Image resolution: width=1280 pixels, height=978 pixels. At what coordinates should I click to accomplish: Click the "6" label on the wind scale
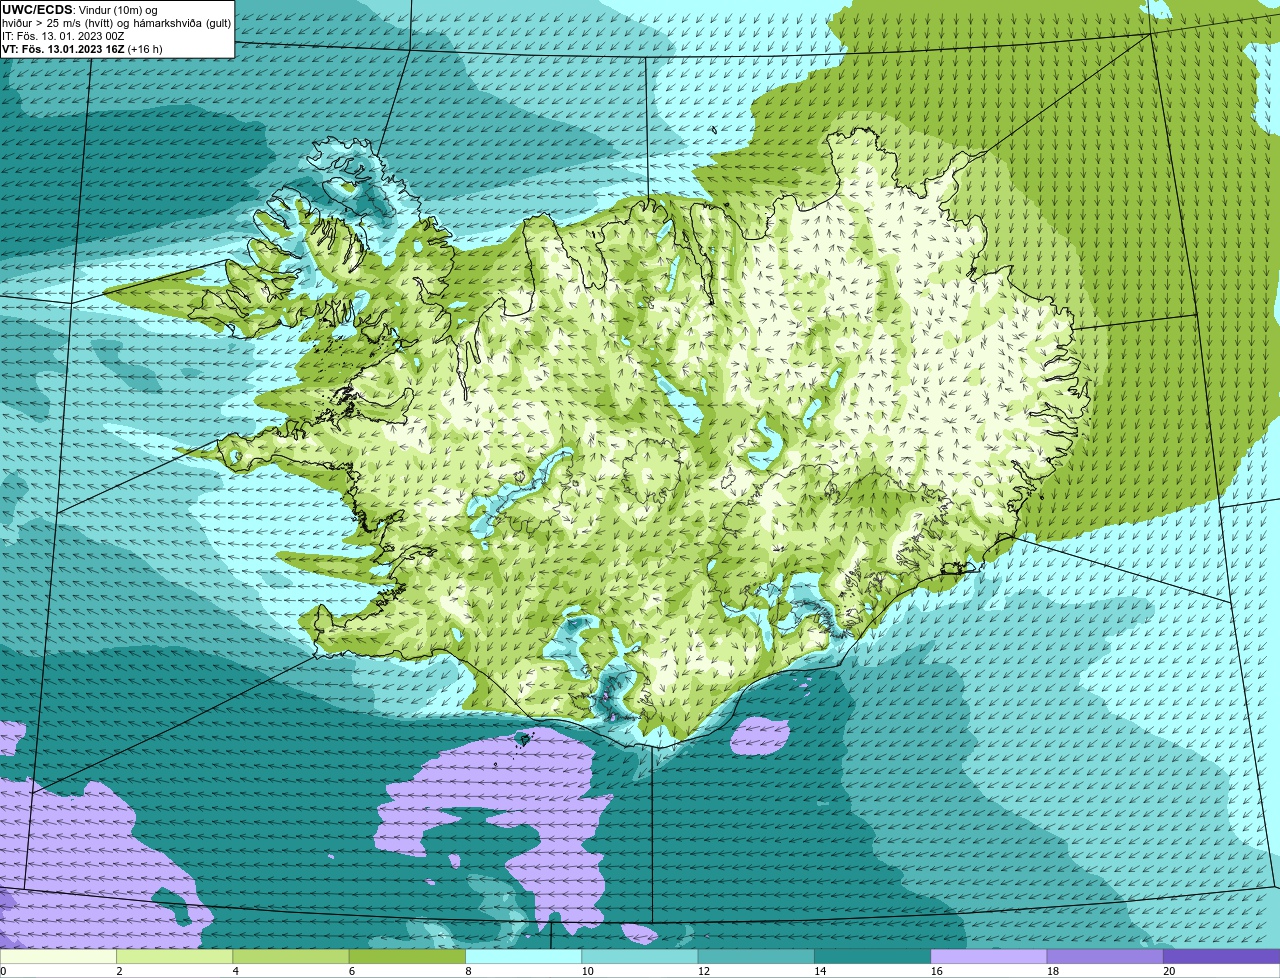pos(351,971)
